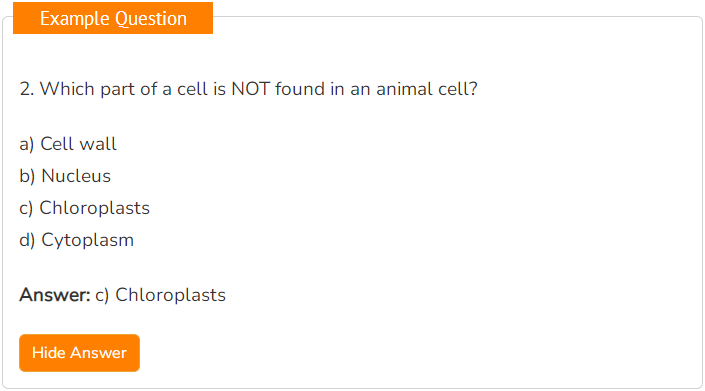Screen dimensions: 705x391
Task: Click the letter b) before Nucleus
Action: coord(27,176)
